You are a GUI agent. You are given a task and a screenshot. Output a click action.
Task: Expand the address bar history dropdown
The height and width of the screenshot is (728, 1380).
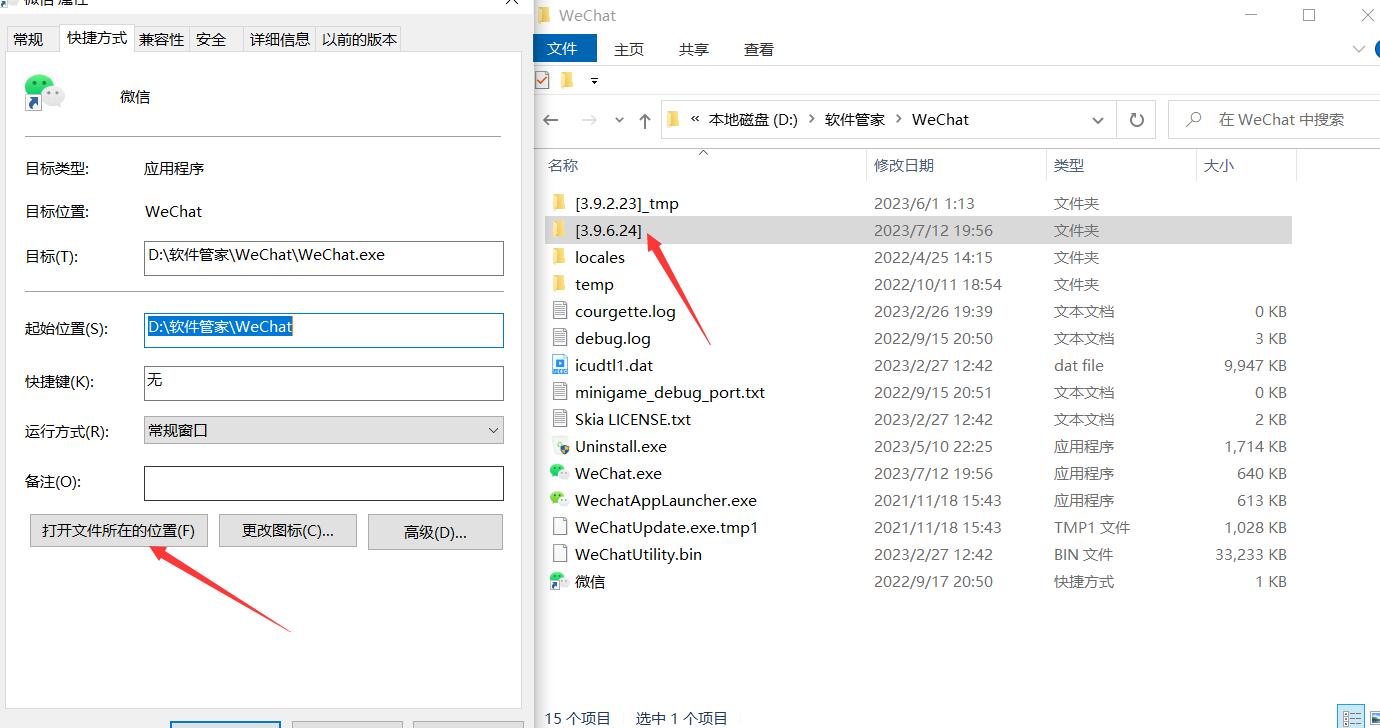[1097, 120]
